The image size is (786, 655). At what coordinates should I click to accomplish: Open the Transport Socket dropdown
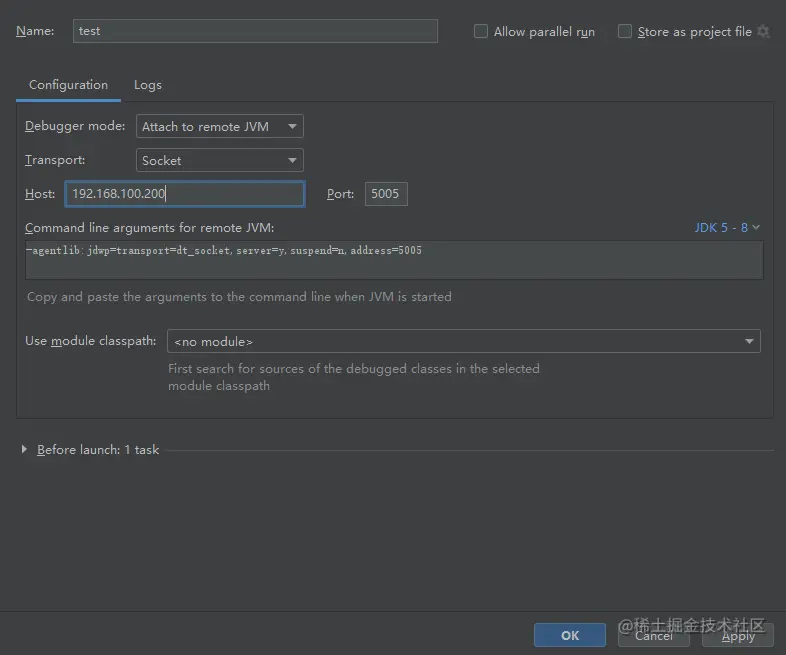tap(220, 160)
